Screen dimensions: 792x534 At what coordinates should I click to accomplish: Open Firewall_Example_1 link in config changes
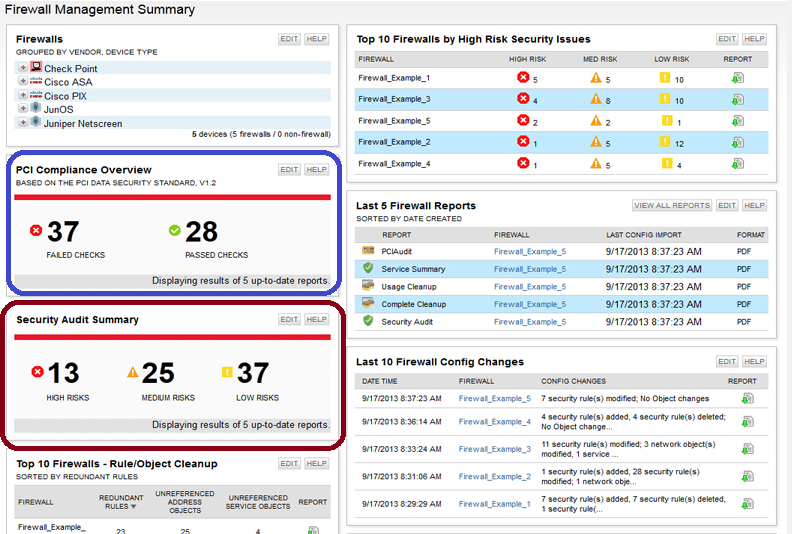494,504
